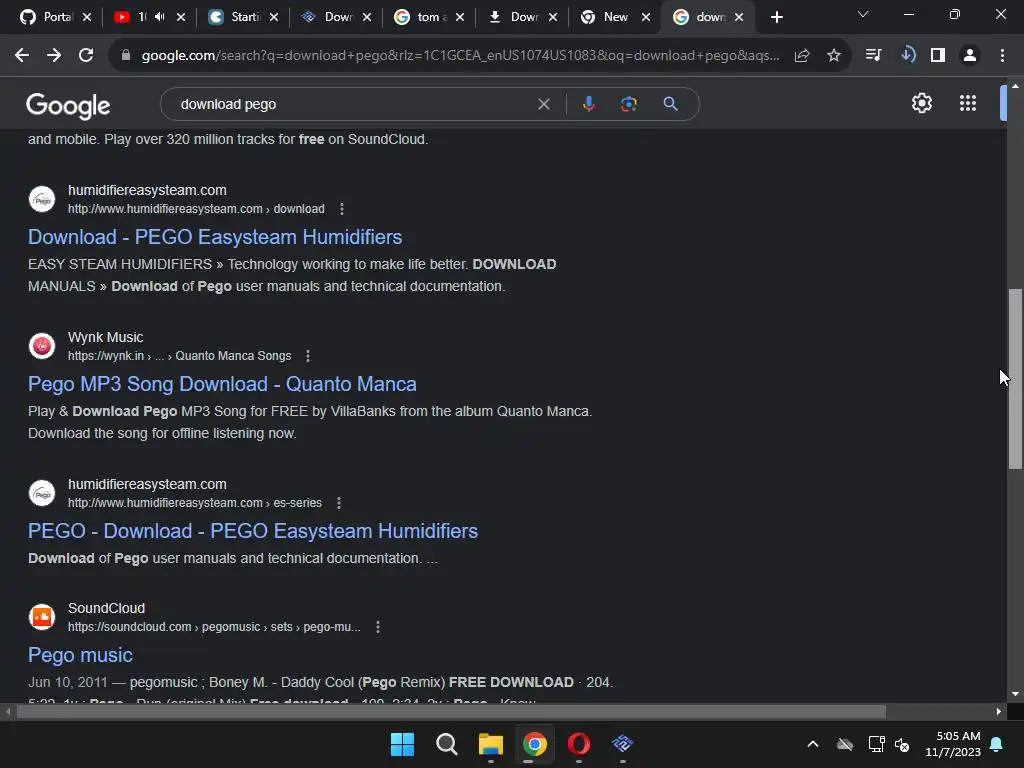
Task: Click the vertical page scrollbar thumb
Action: (1015, 379)
